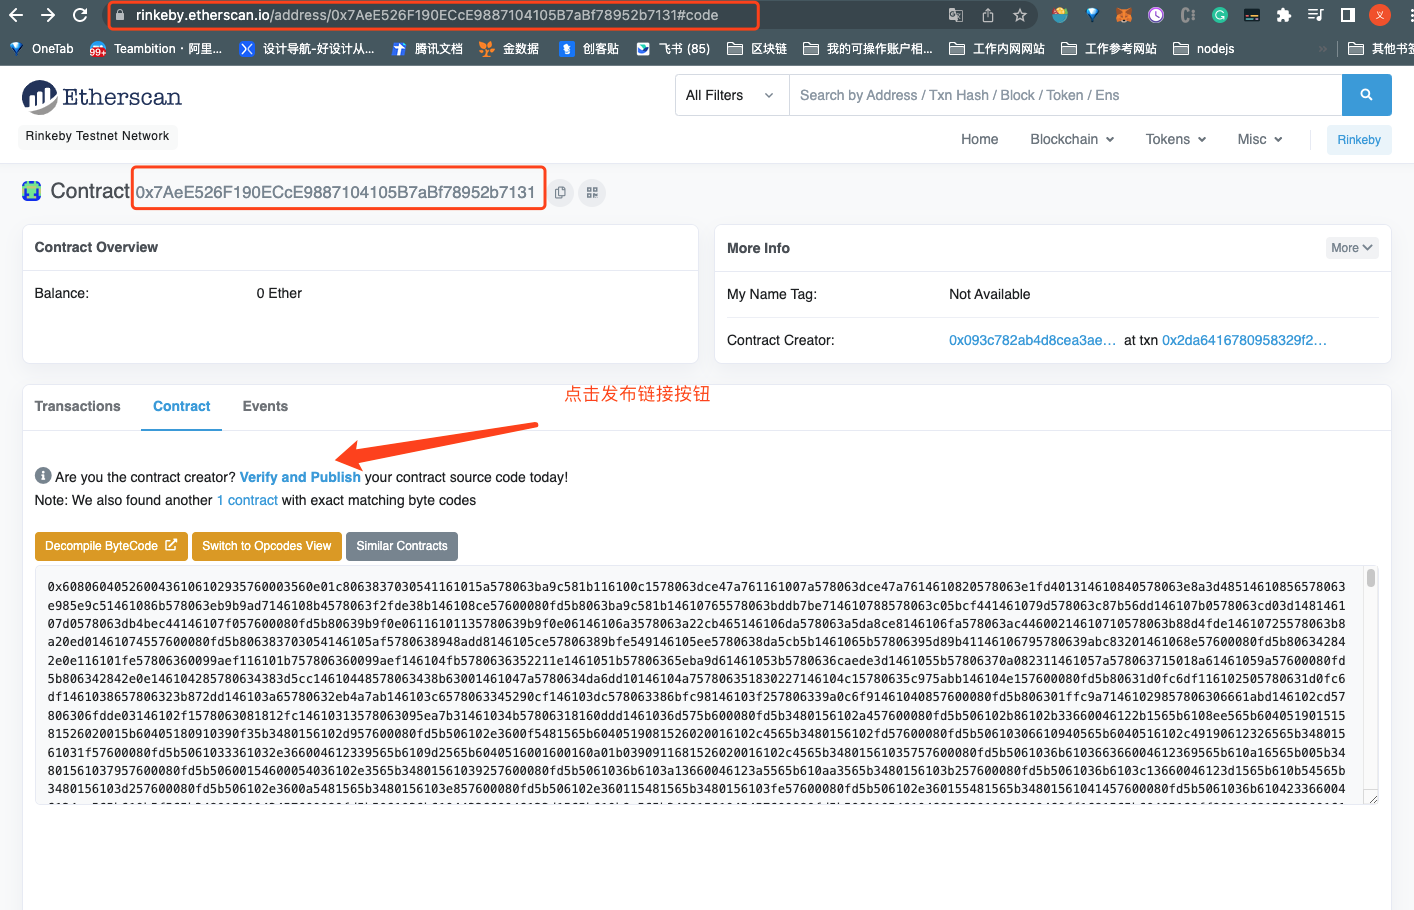Click the translate icon in the address bar
1414x910 pixels.
pos(955,15)
